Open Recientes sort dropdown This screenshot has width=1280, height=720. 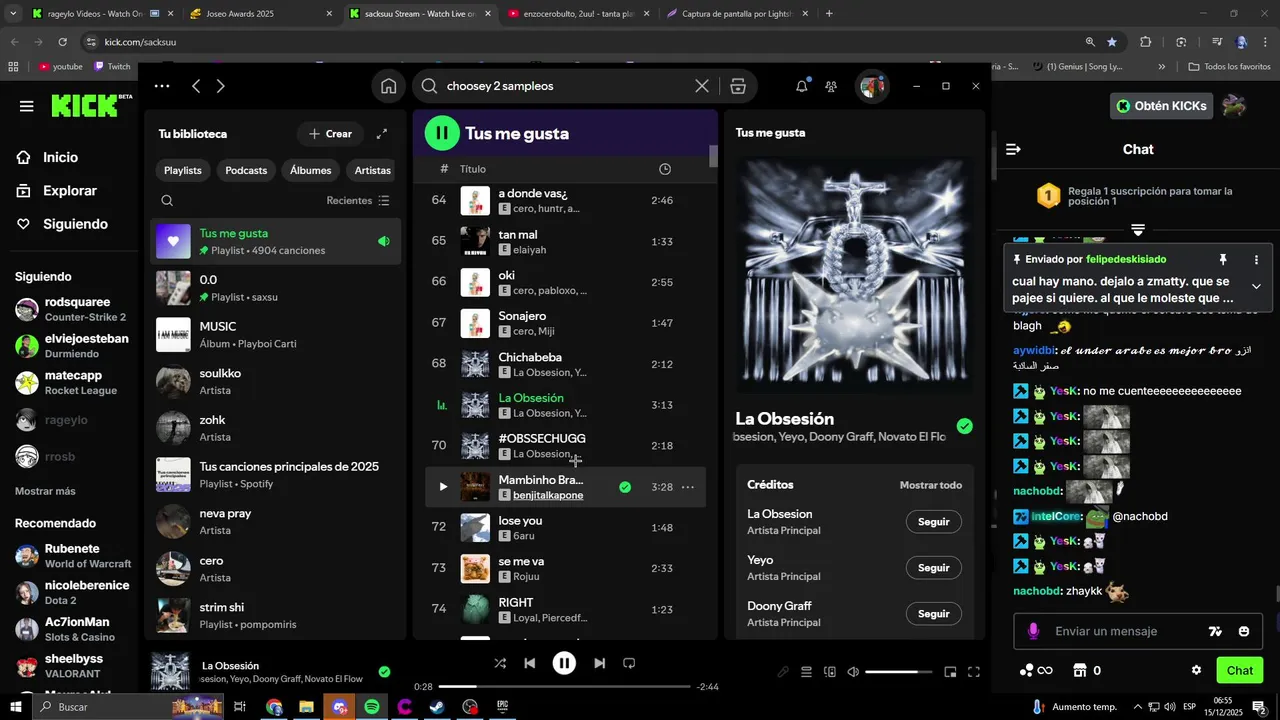(x=358, y=201)
